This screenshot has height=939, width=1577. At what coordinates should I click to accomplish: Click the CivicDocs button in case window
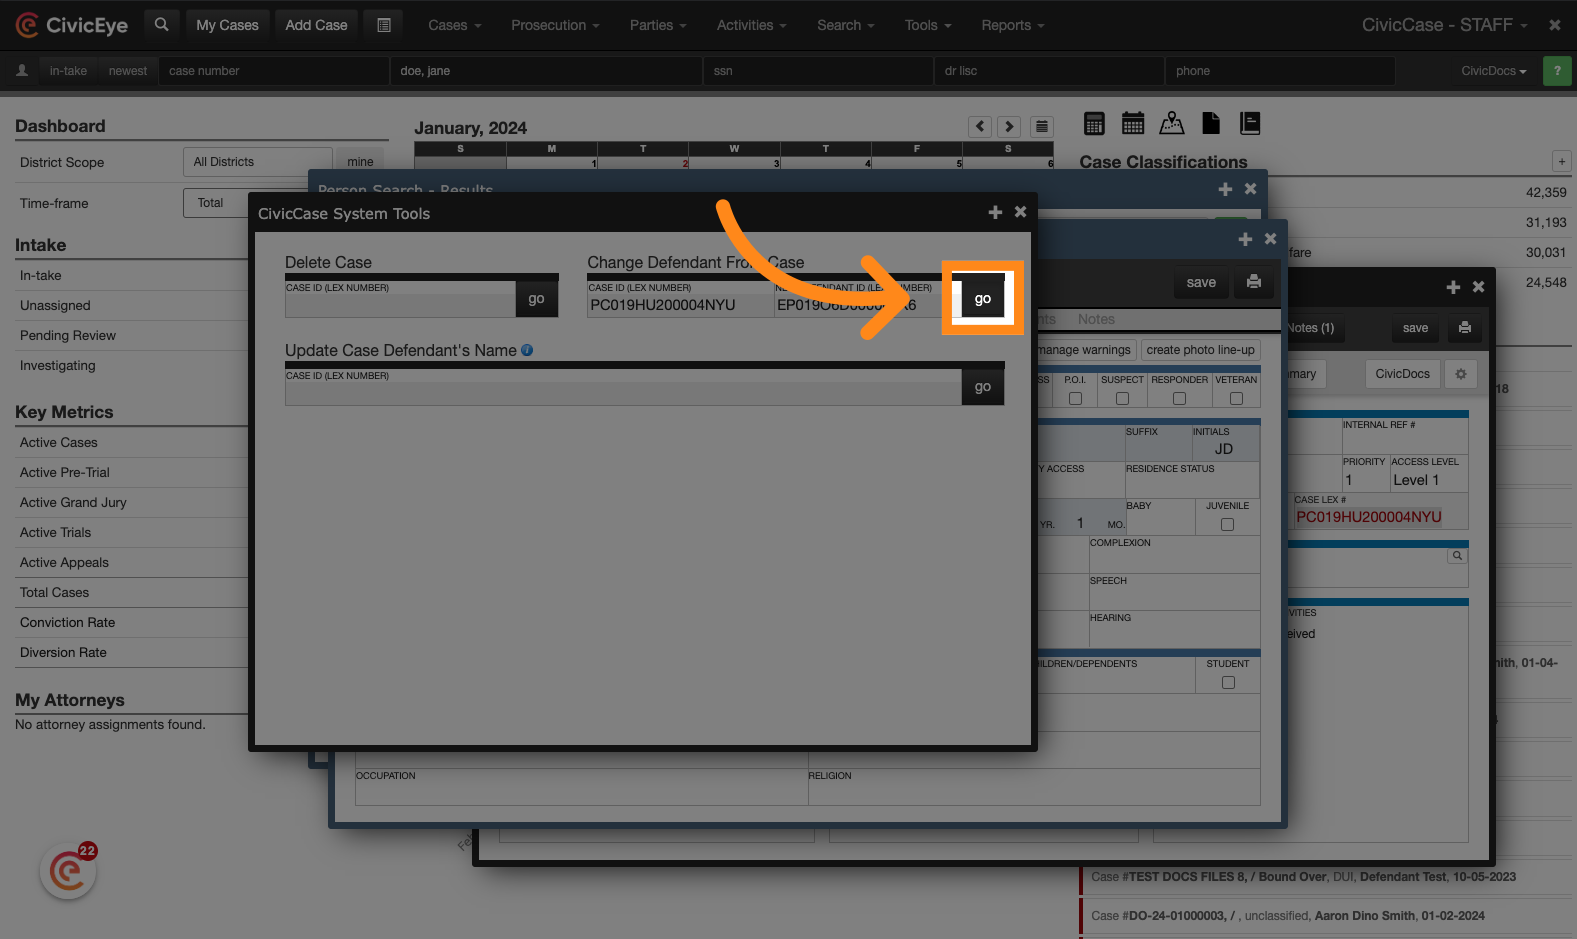click(x=1402, y=374)
